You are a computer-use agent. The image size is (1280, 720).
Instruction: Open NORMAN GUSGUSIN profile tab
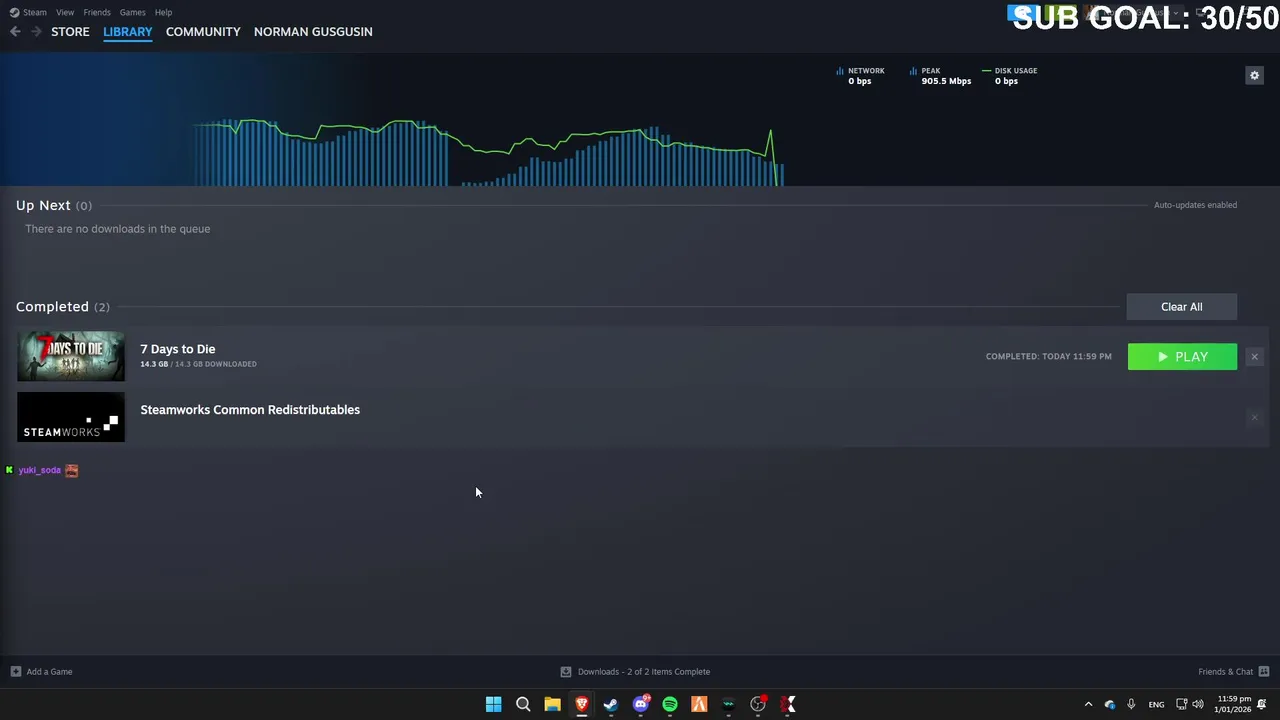(x=313, y=32)
